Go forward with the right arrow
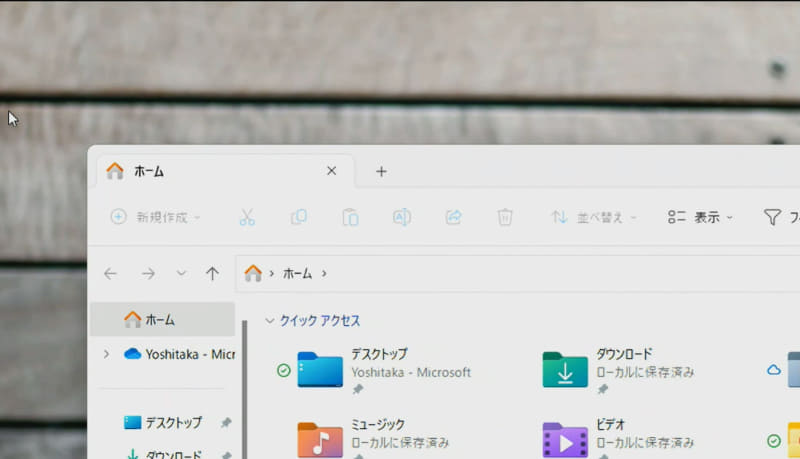The image size is (800, 459). coord(148,274)
